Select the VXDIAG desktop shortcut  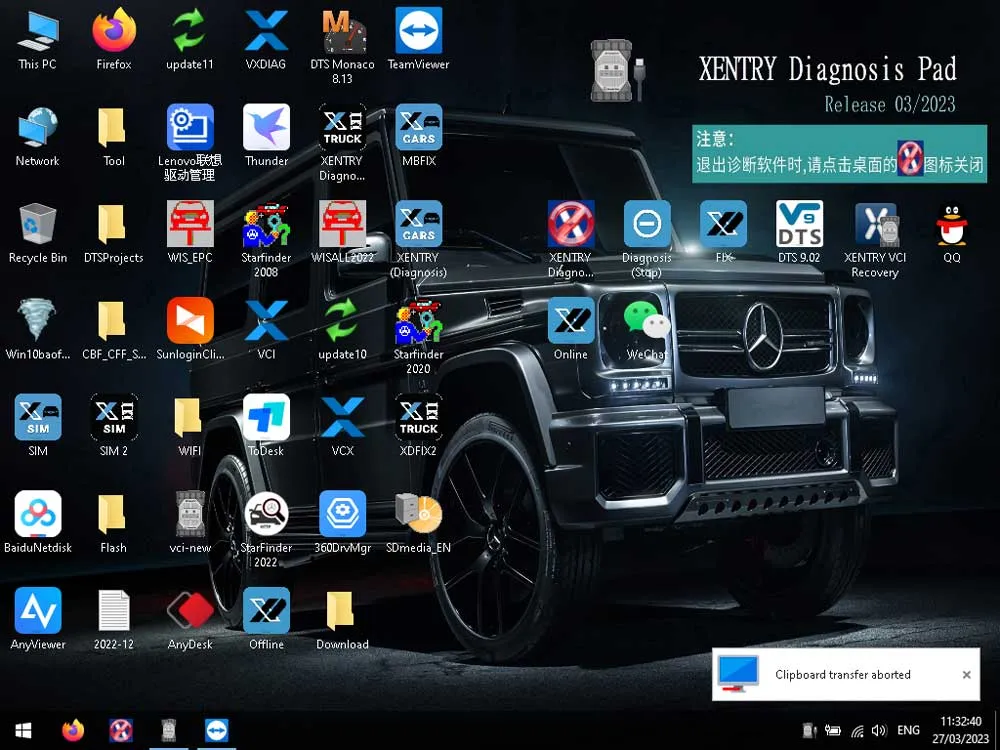click(266, 40)
